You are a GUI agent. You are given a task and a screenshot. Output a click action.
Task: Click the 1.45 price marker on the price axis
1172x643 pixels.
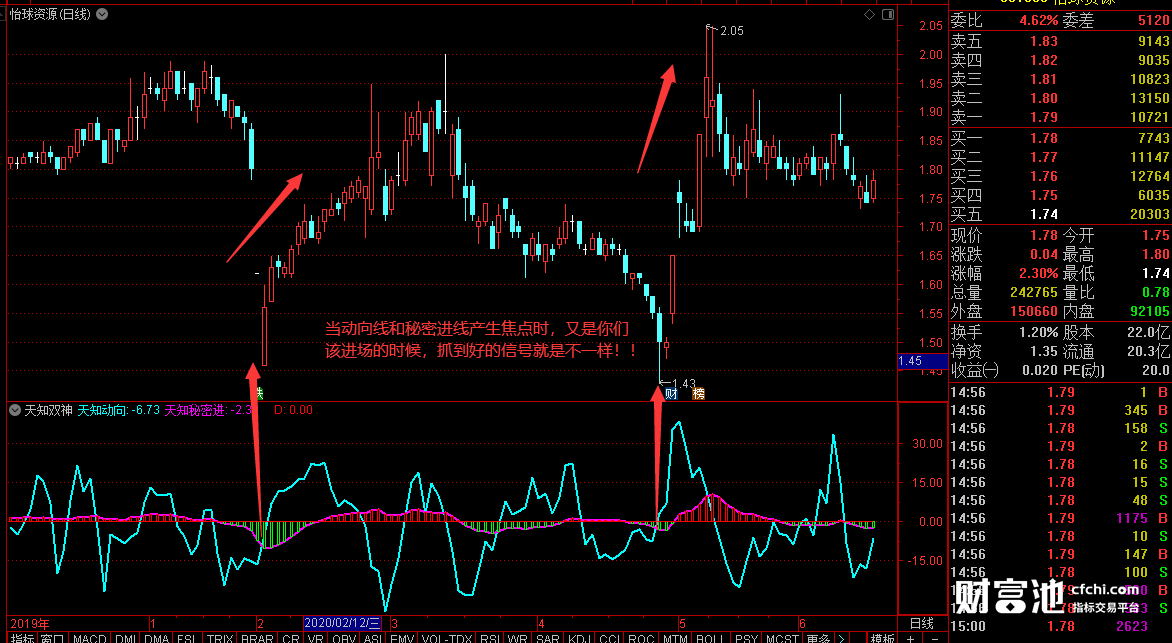(x=922, y=361)
